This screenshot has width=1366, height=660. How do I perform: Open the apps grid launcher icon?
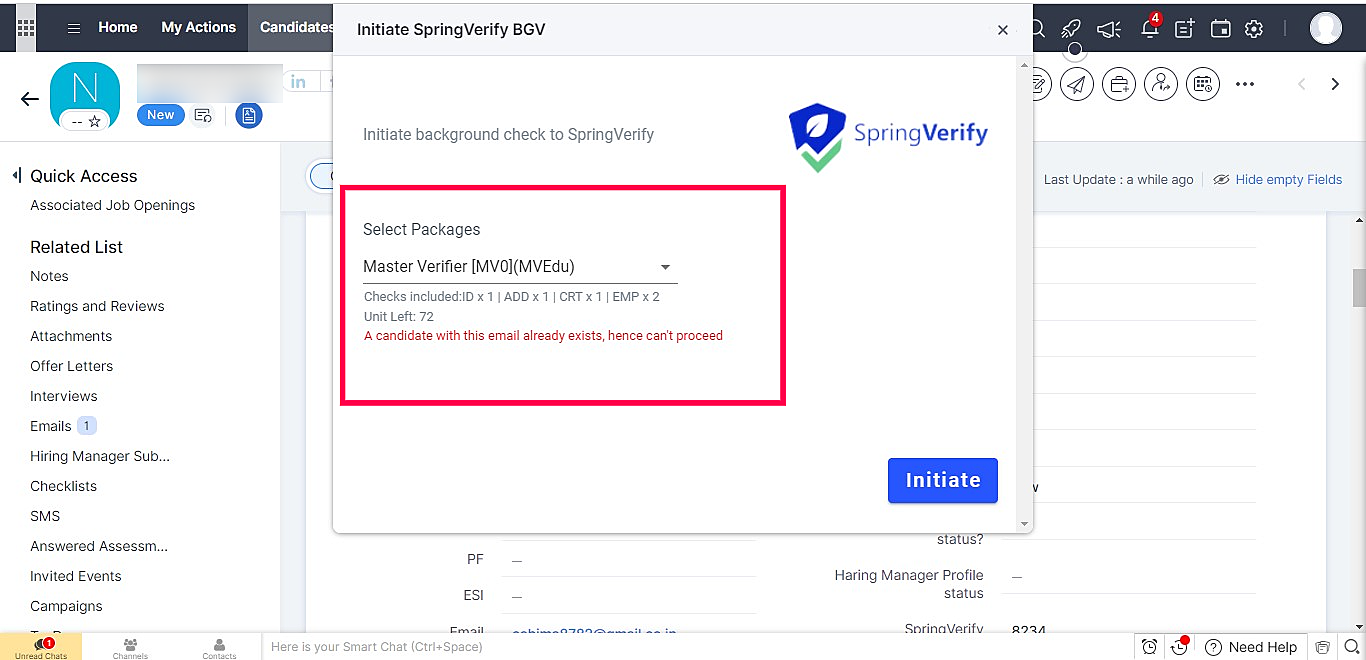pos(26,27)
